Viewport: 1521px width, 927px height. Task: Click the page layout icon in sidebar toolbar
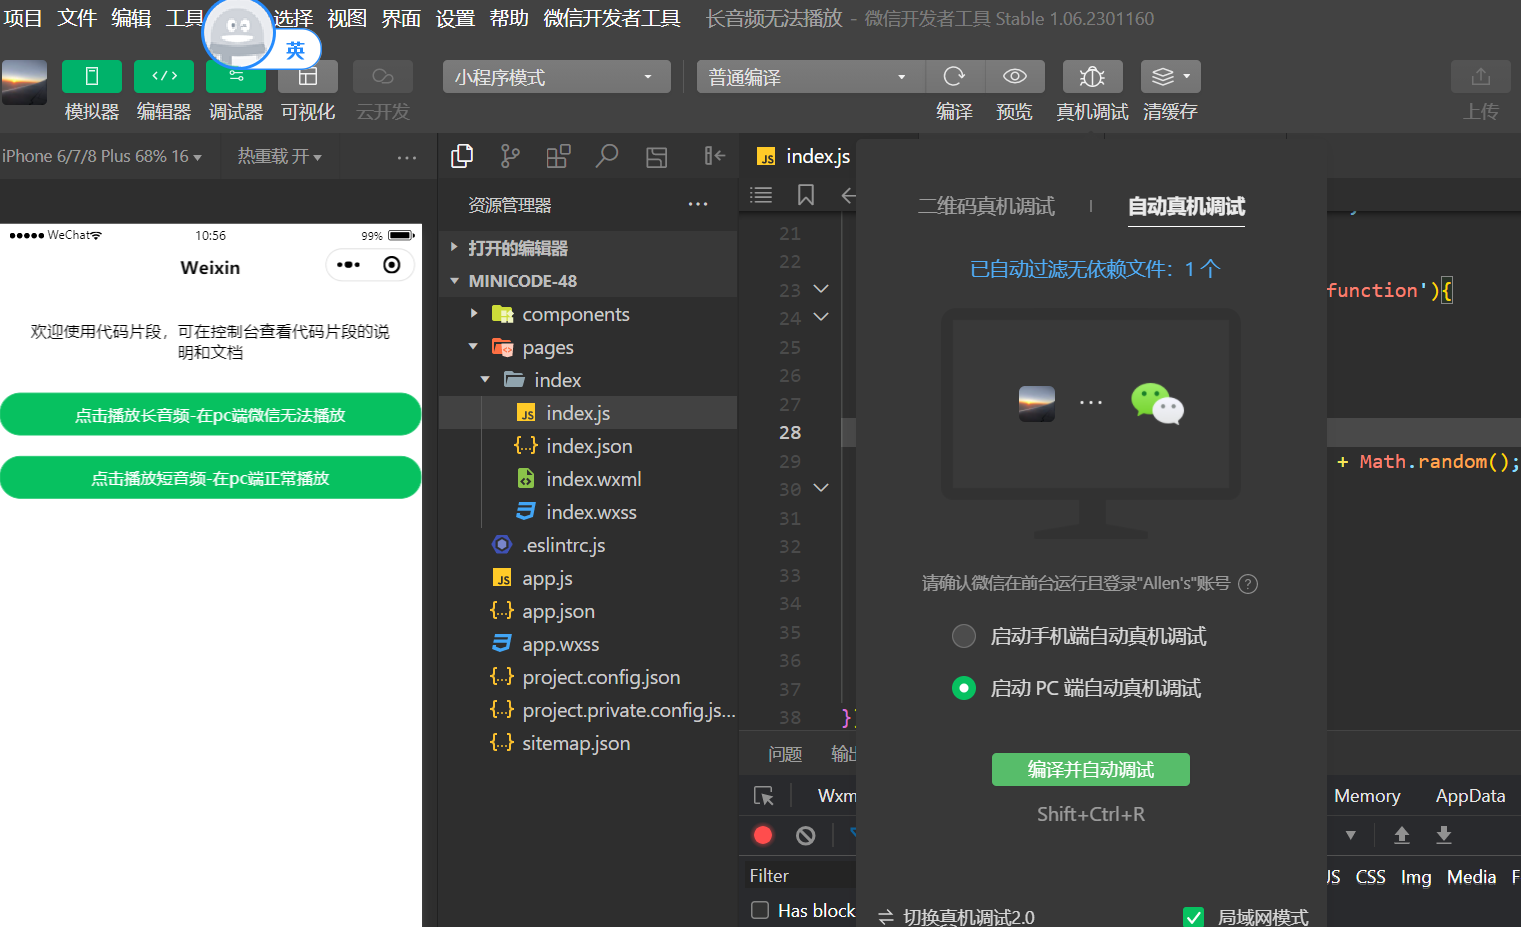[656, 157]
